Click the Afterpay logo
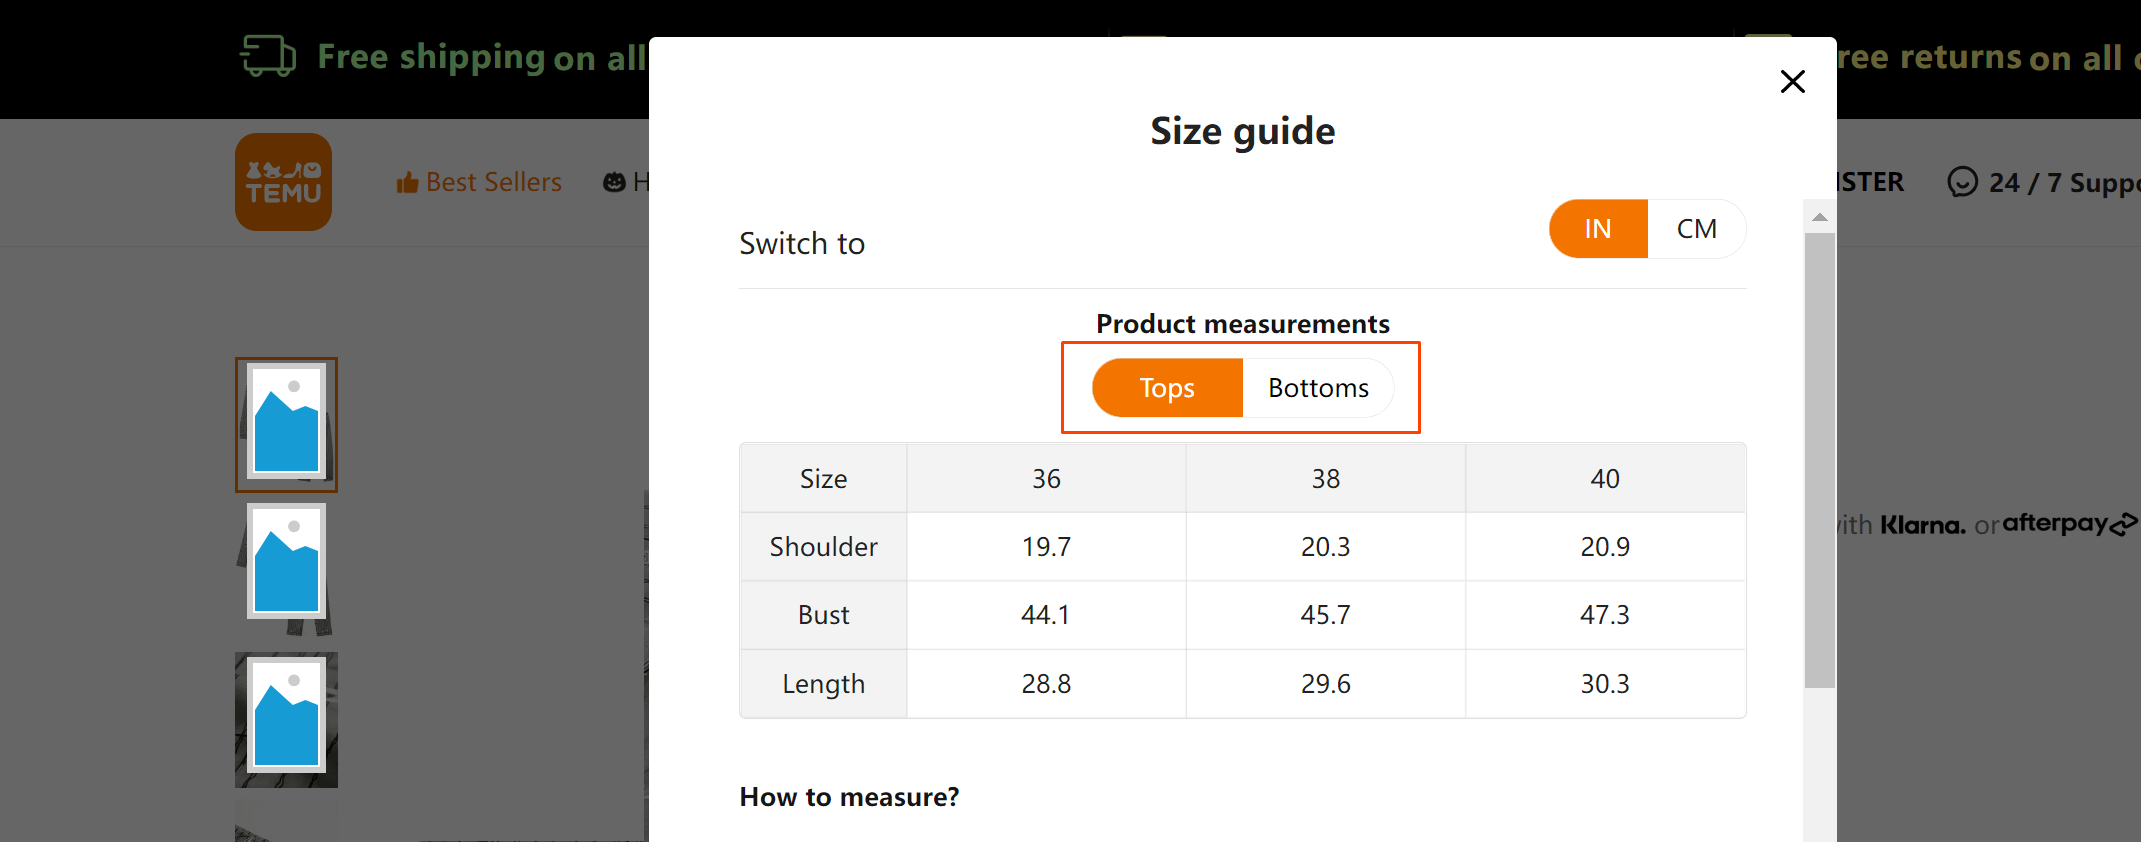The height and width of the screenshot is (842, 2141). point(2069,523)
